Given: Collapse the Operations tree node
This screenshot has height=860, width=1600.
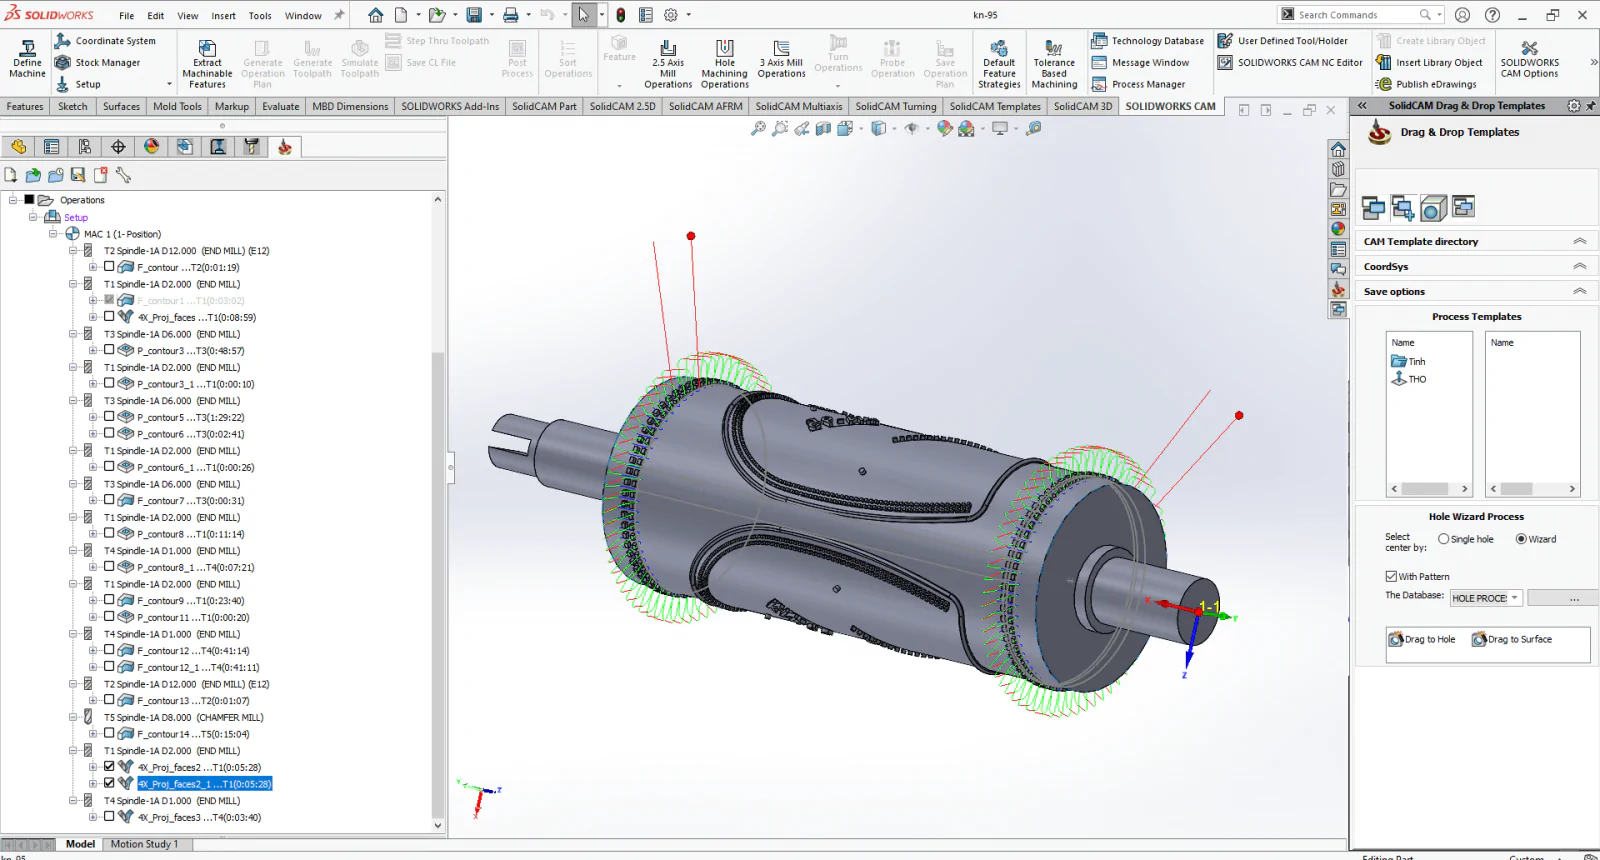Looking at the screenshot, I should coord(13,200).
